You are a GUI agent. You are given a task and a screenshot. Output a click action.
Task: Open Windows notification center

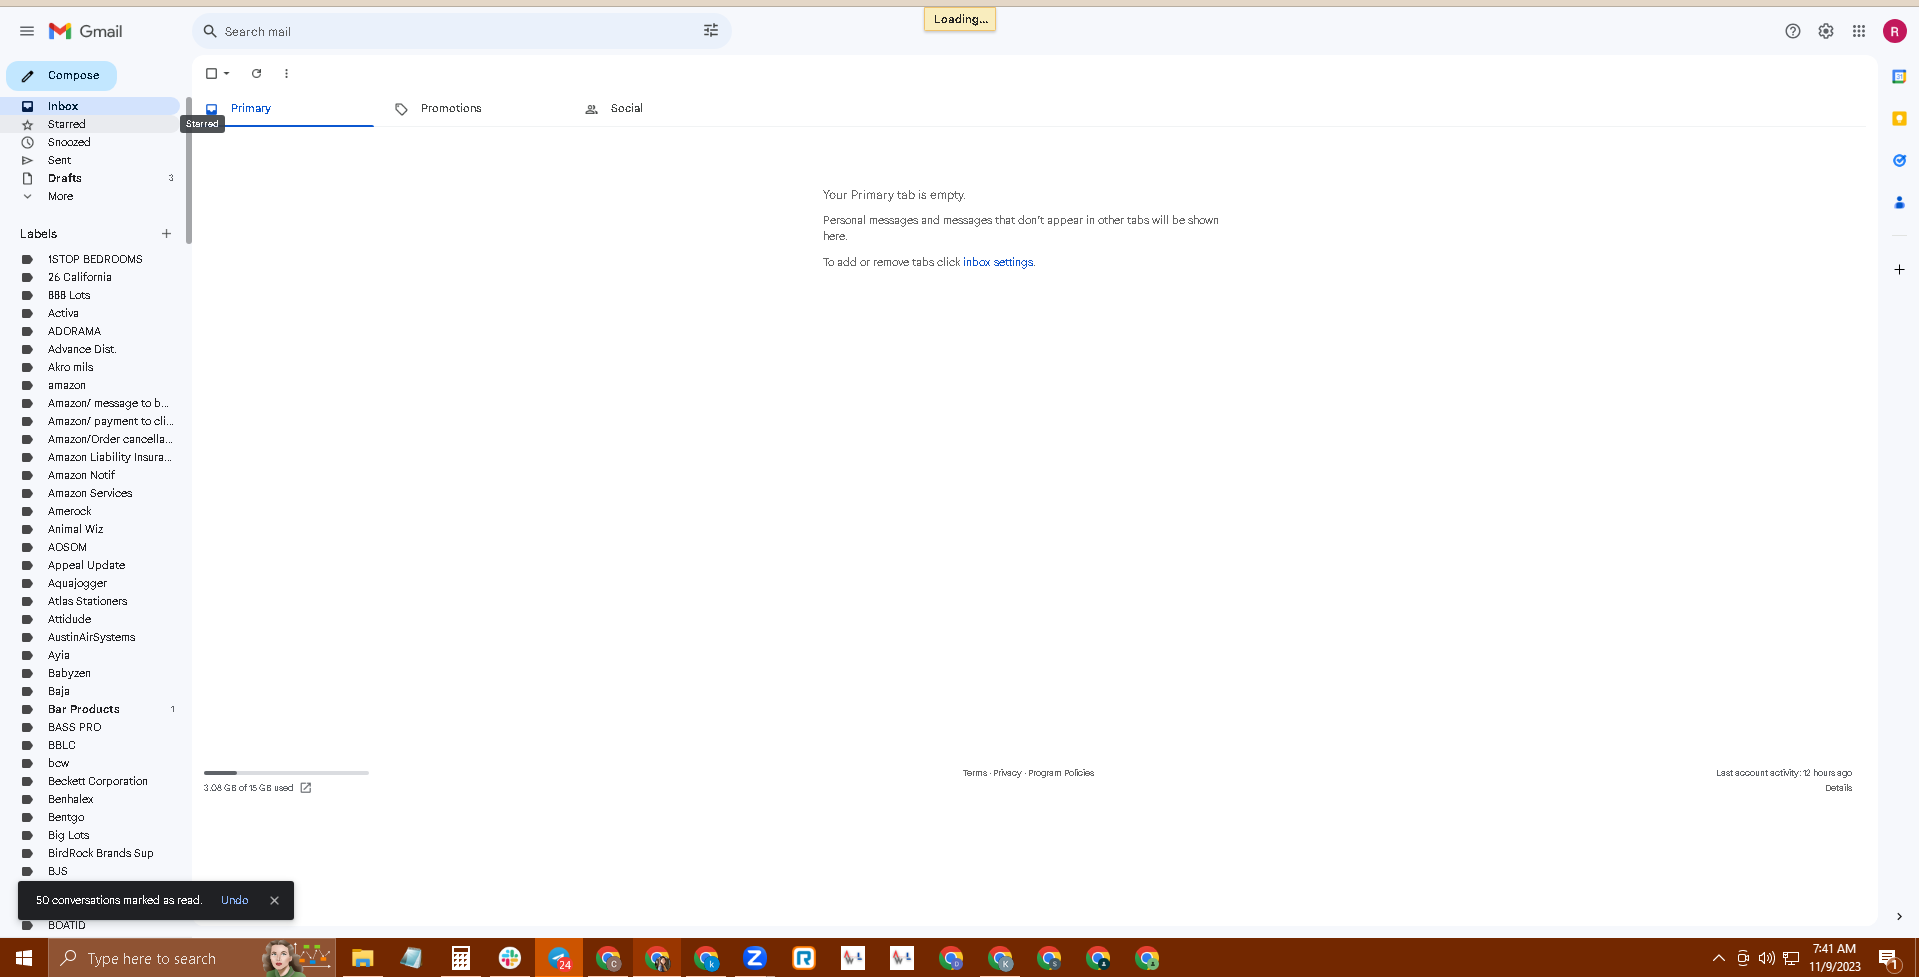click(x=1889, y=958)
